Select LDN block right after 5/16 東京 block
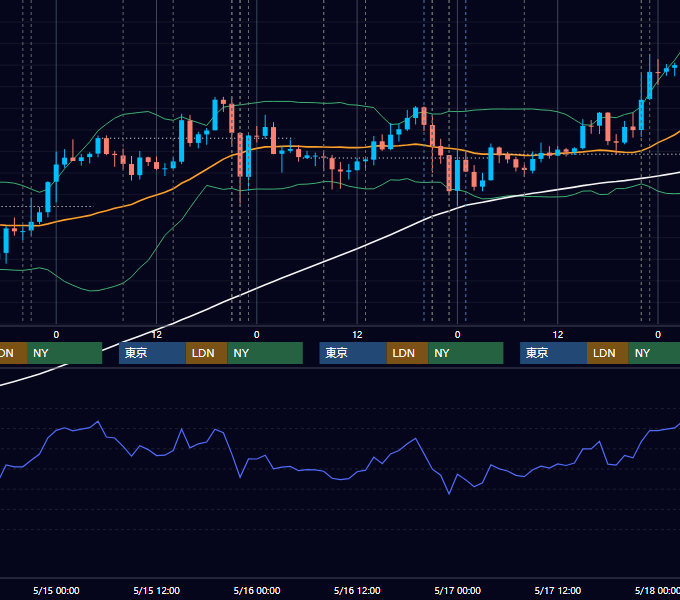 pyautogui.click(x=407, y=353)
